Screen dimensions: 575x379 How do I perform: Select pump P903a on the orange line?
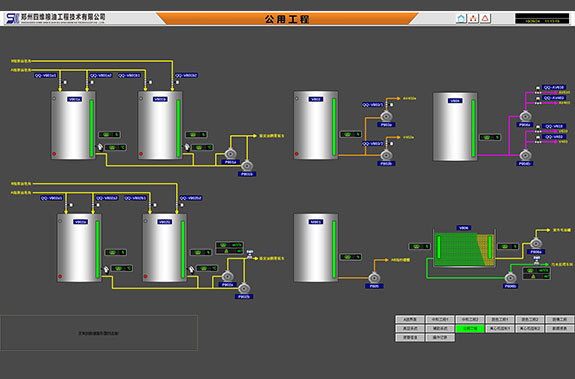[386, 117]
